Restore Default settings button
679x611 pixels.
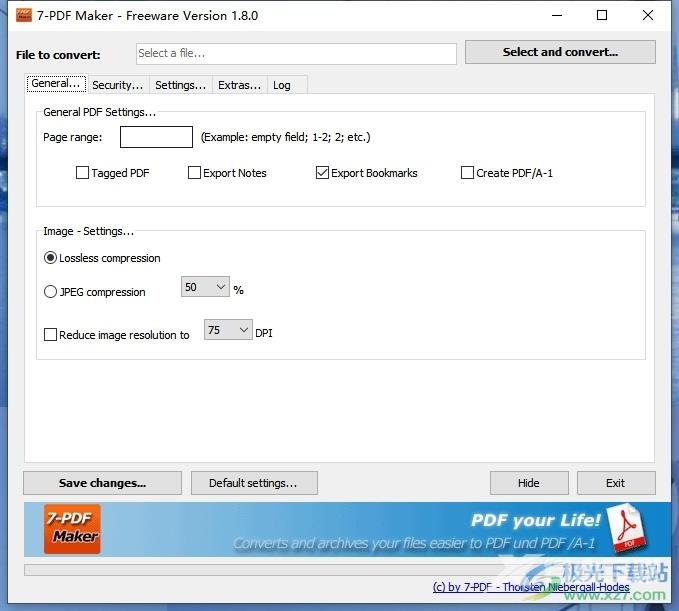[254, 483]
